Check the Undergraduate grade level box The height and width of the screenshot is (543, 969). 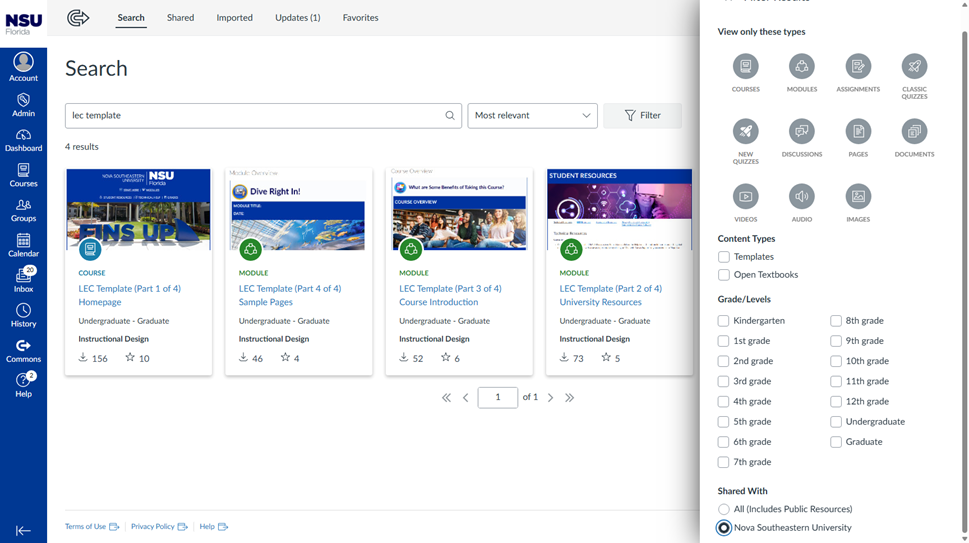836,422
